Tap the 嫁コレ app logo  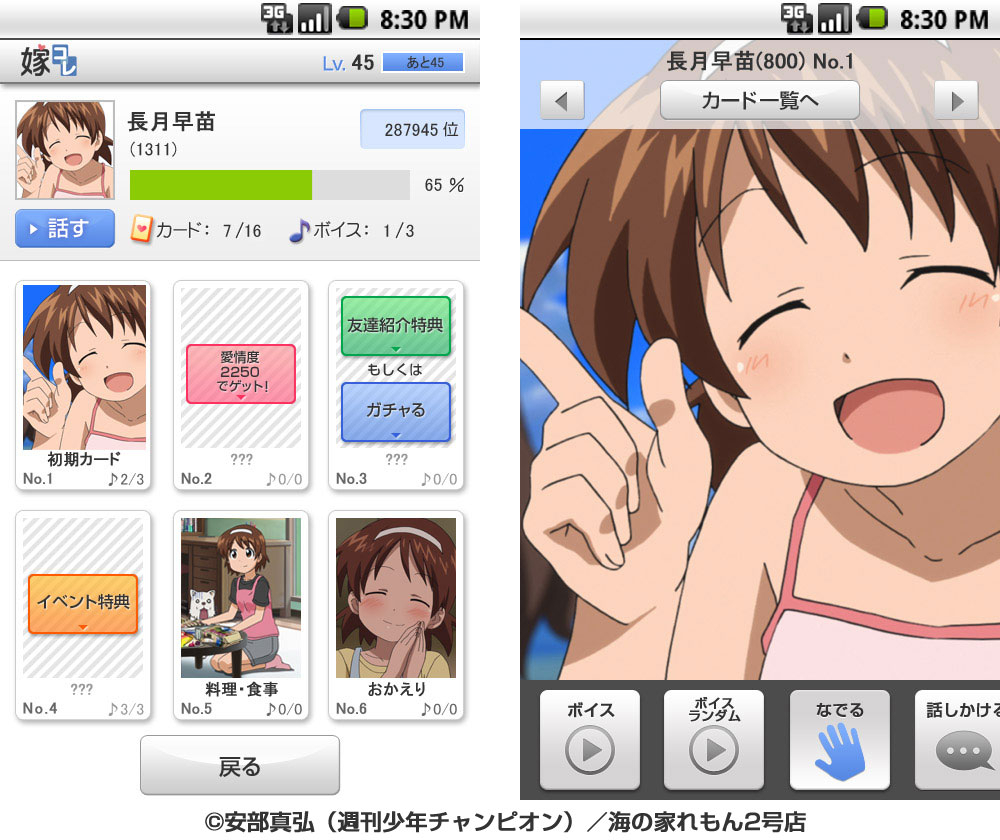[x=48, y=61]
